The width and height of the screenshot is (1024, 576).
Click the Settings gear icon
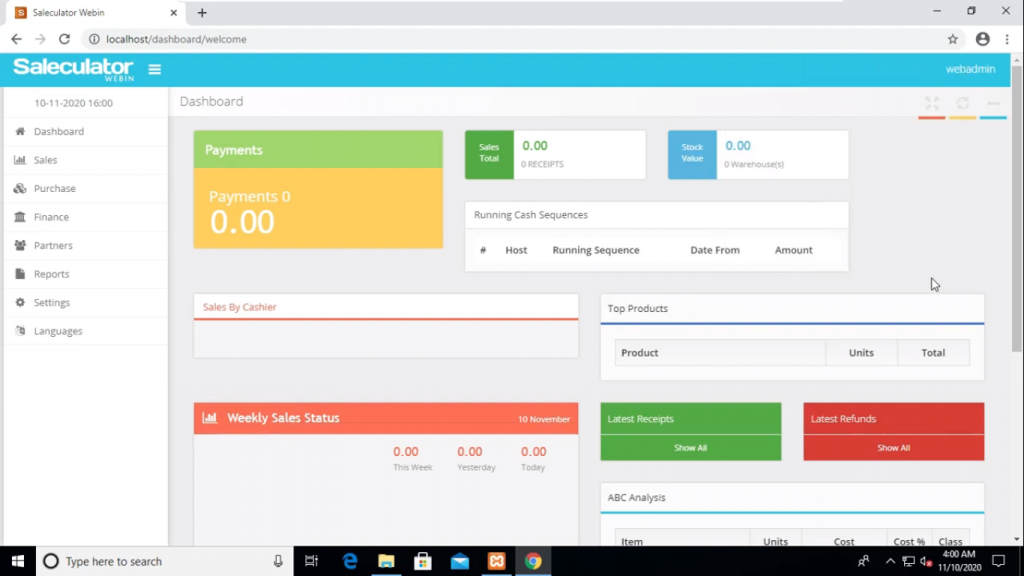(20, 302)
